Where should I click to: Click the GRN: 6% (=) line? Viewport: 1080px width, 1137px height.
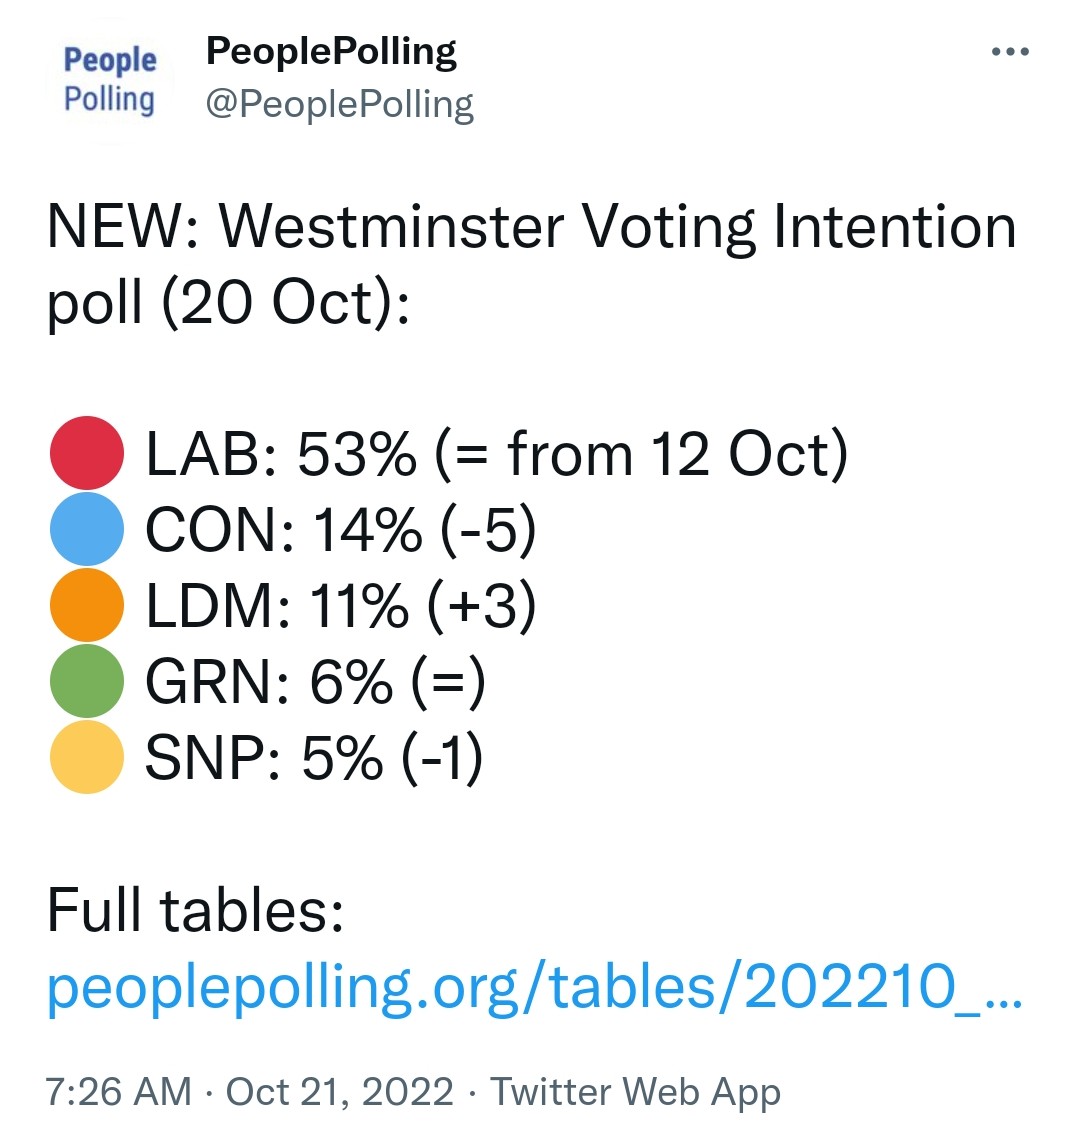click(316, 682)
